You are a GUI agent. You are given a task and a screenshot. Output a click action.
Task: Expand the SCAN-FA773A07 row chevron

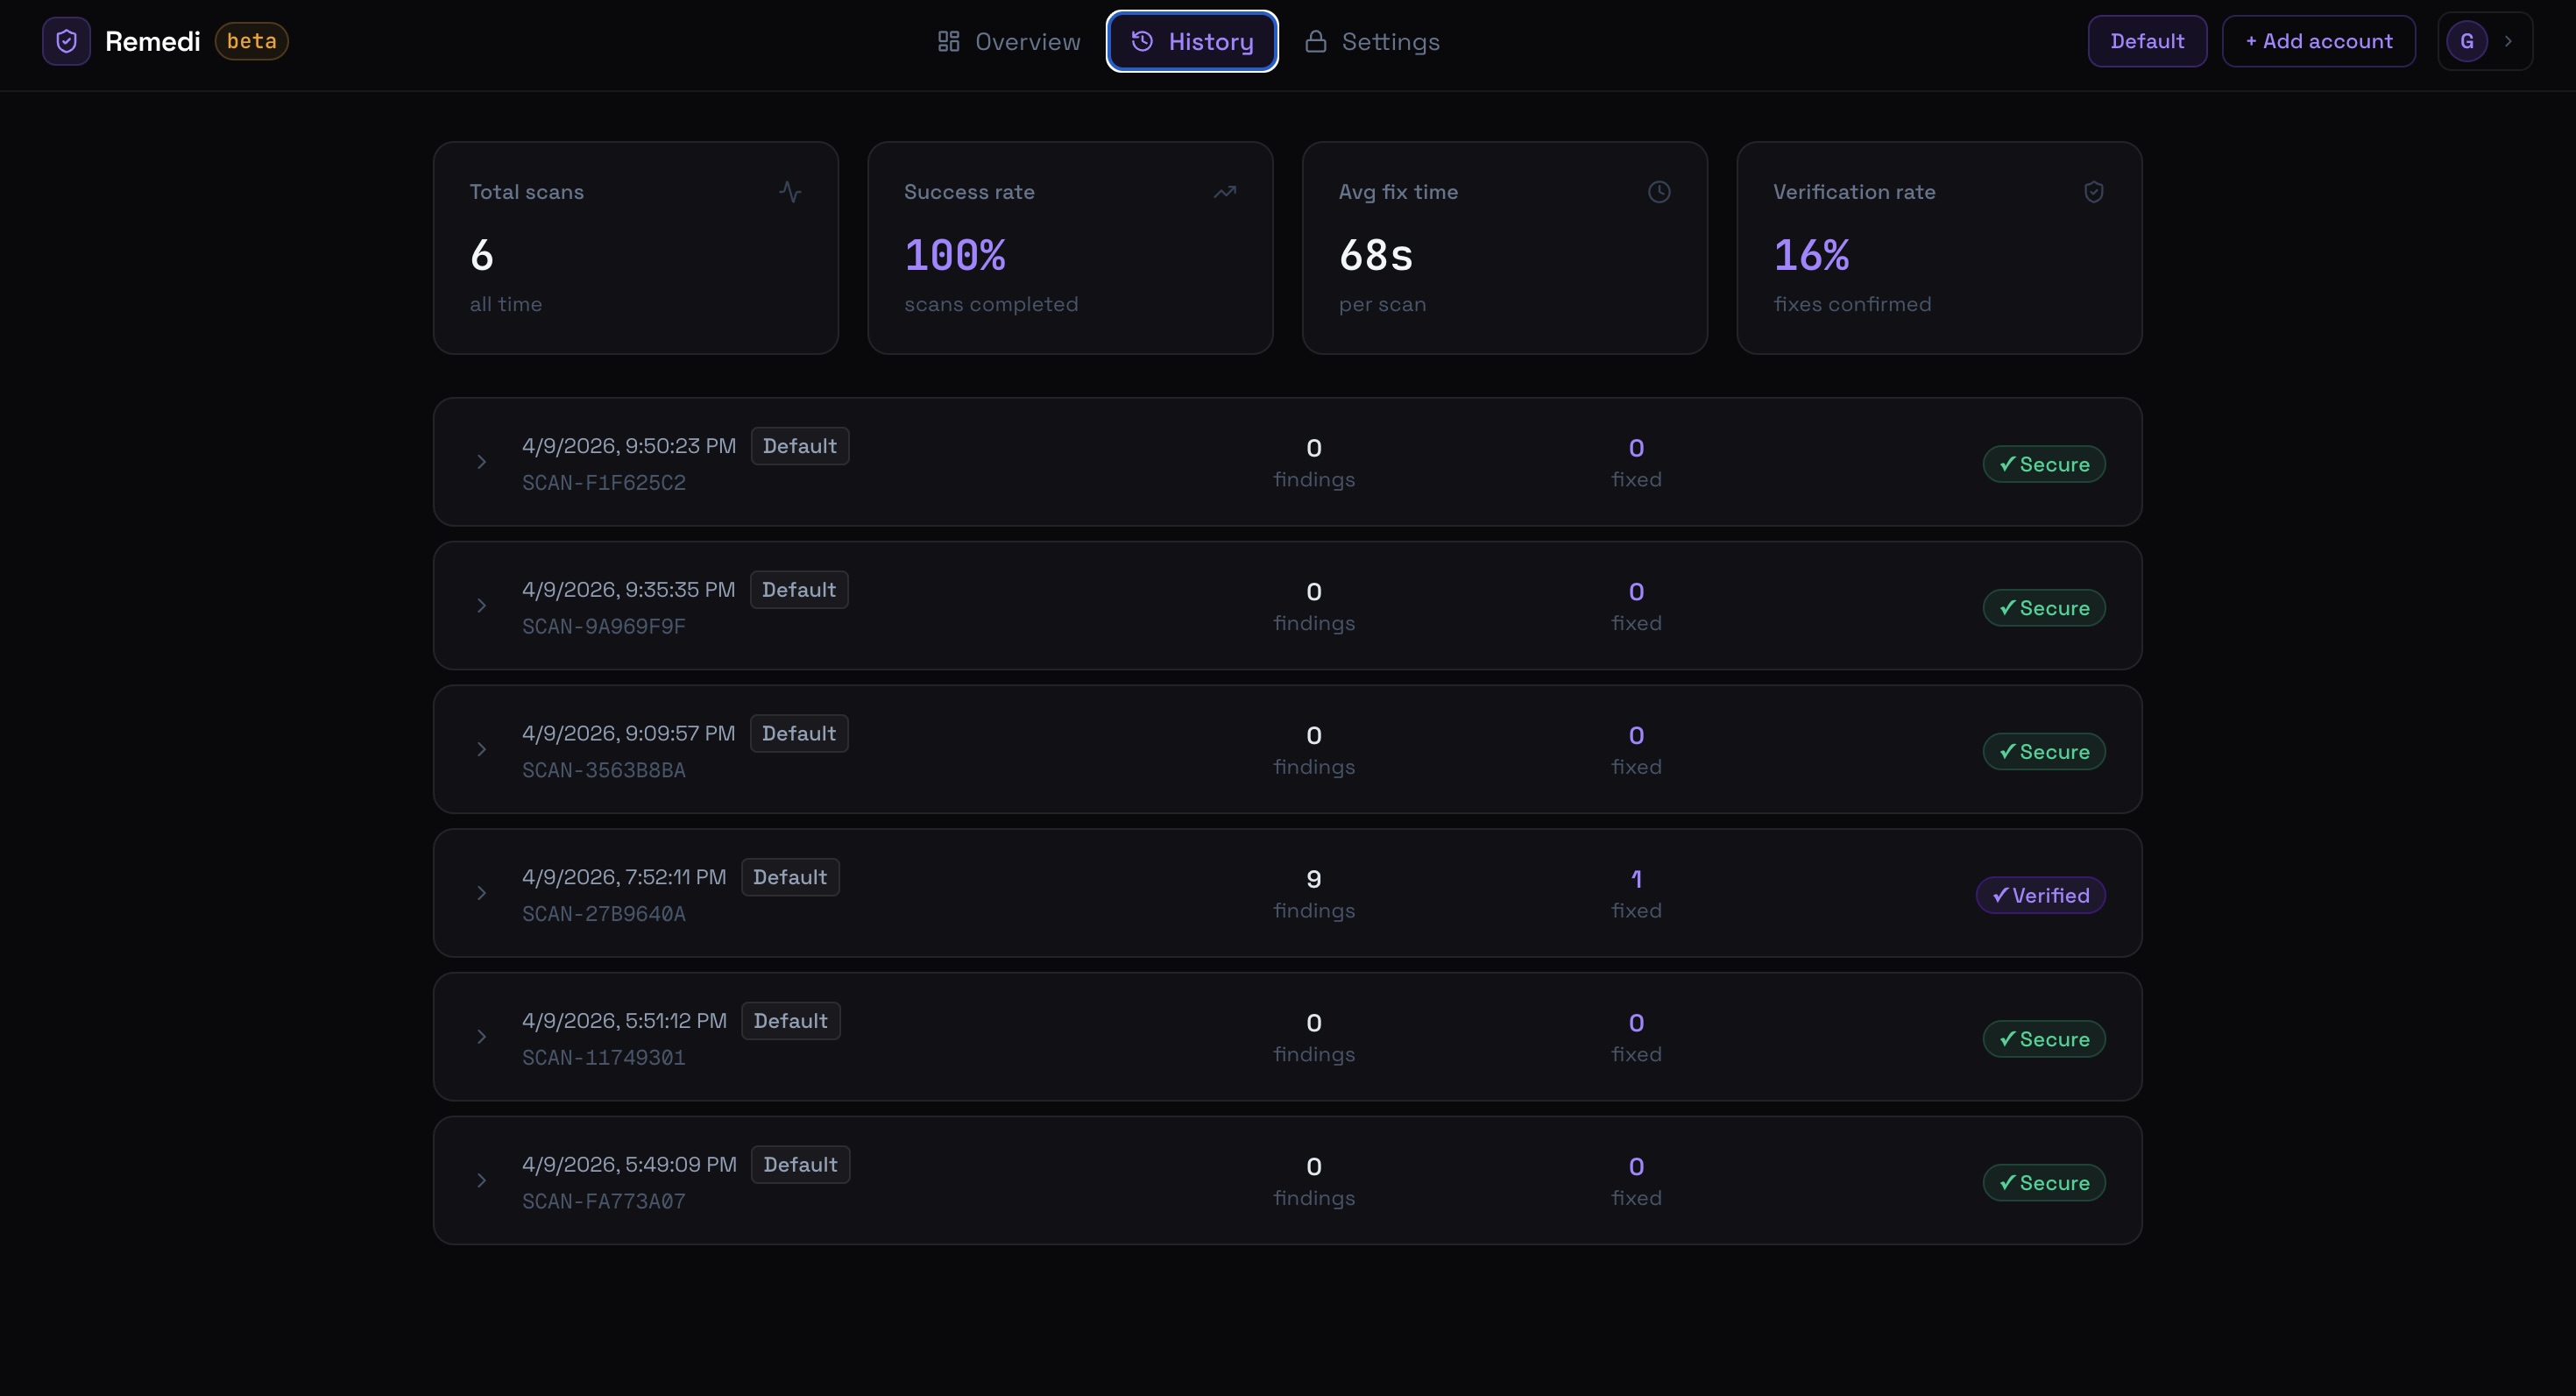481,1181
